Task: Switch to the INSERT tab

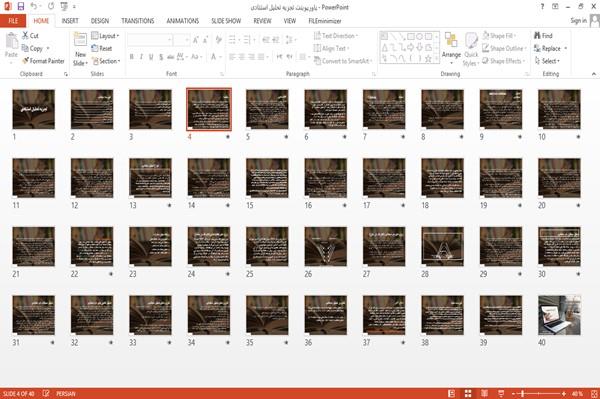Action: [x=70, y=21]
